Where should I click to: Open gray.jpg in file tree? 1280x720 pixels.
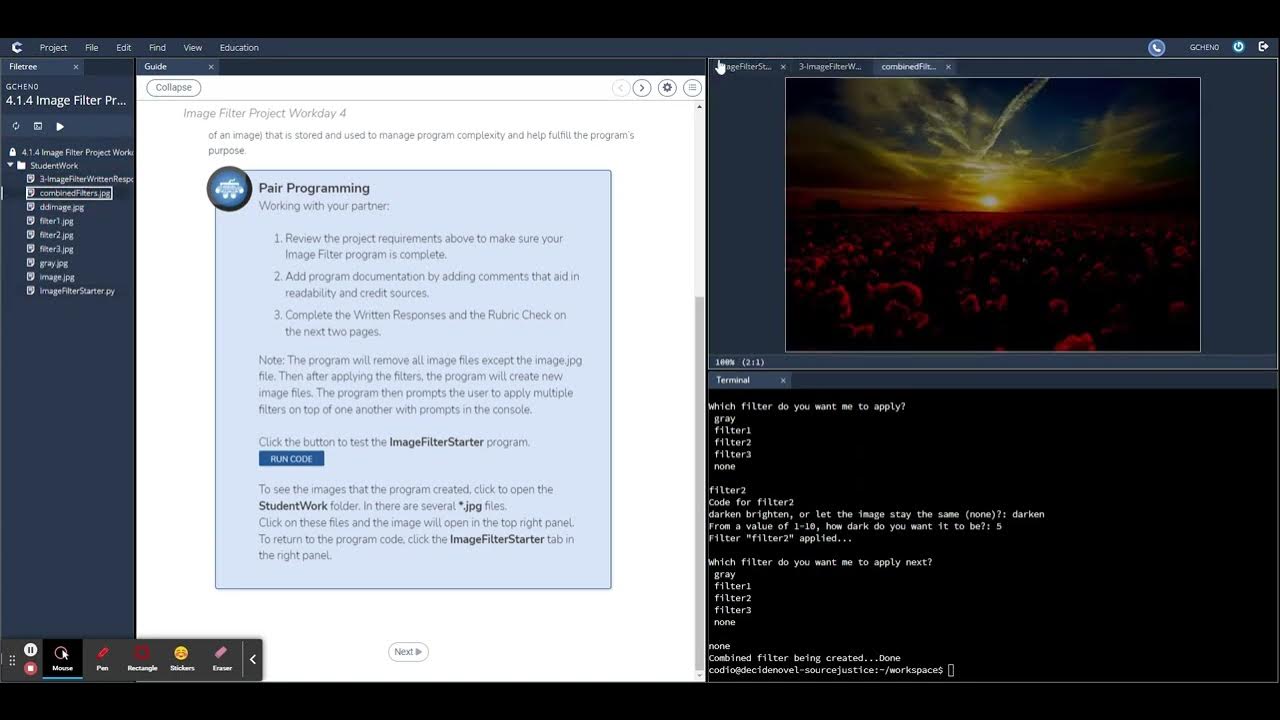pos(54,263)
